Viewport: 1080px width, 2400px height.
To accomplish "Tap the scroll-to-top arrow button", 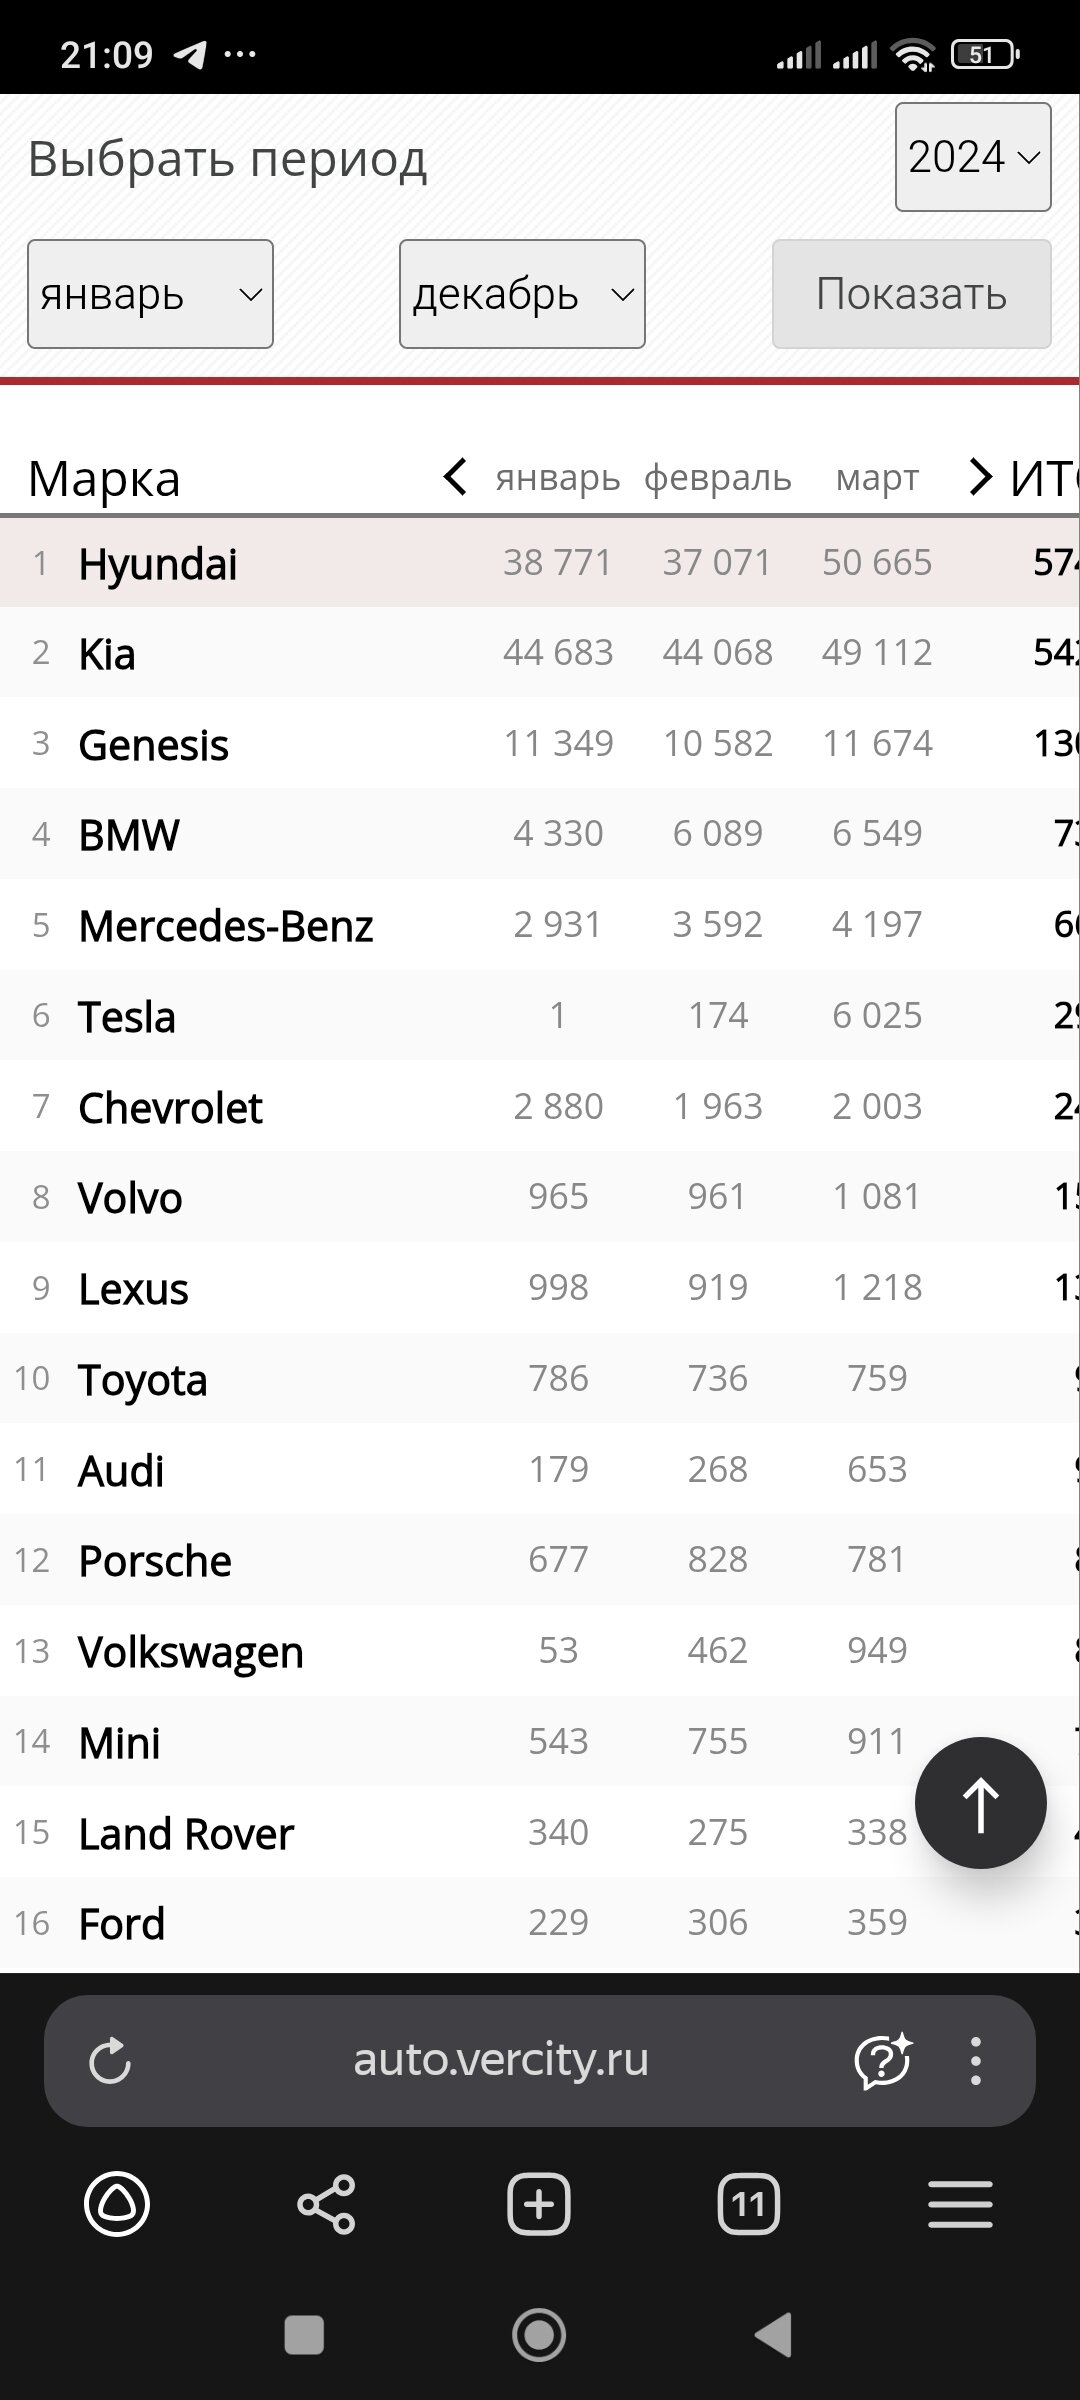I will point(980,1803).
